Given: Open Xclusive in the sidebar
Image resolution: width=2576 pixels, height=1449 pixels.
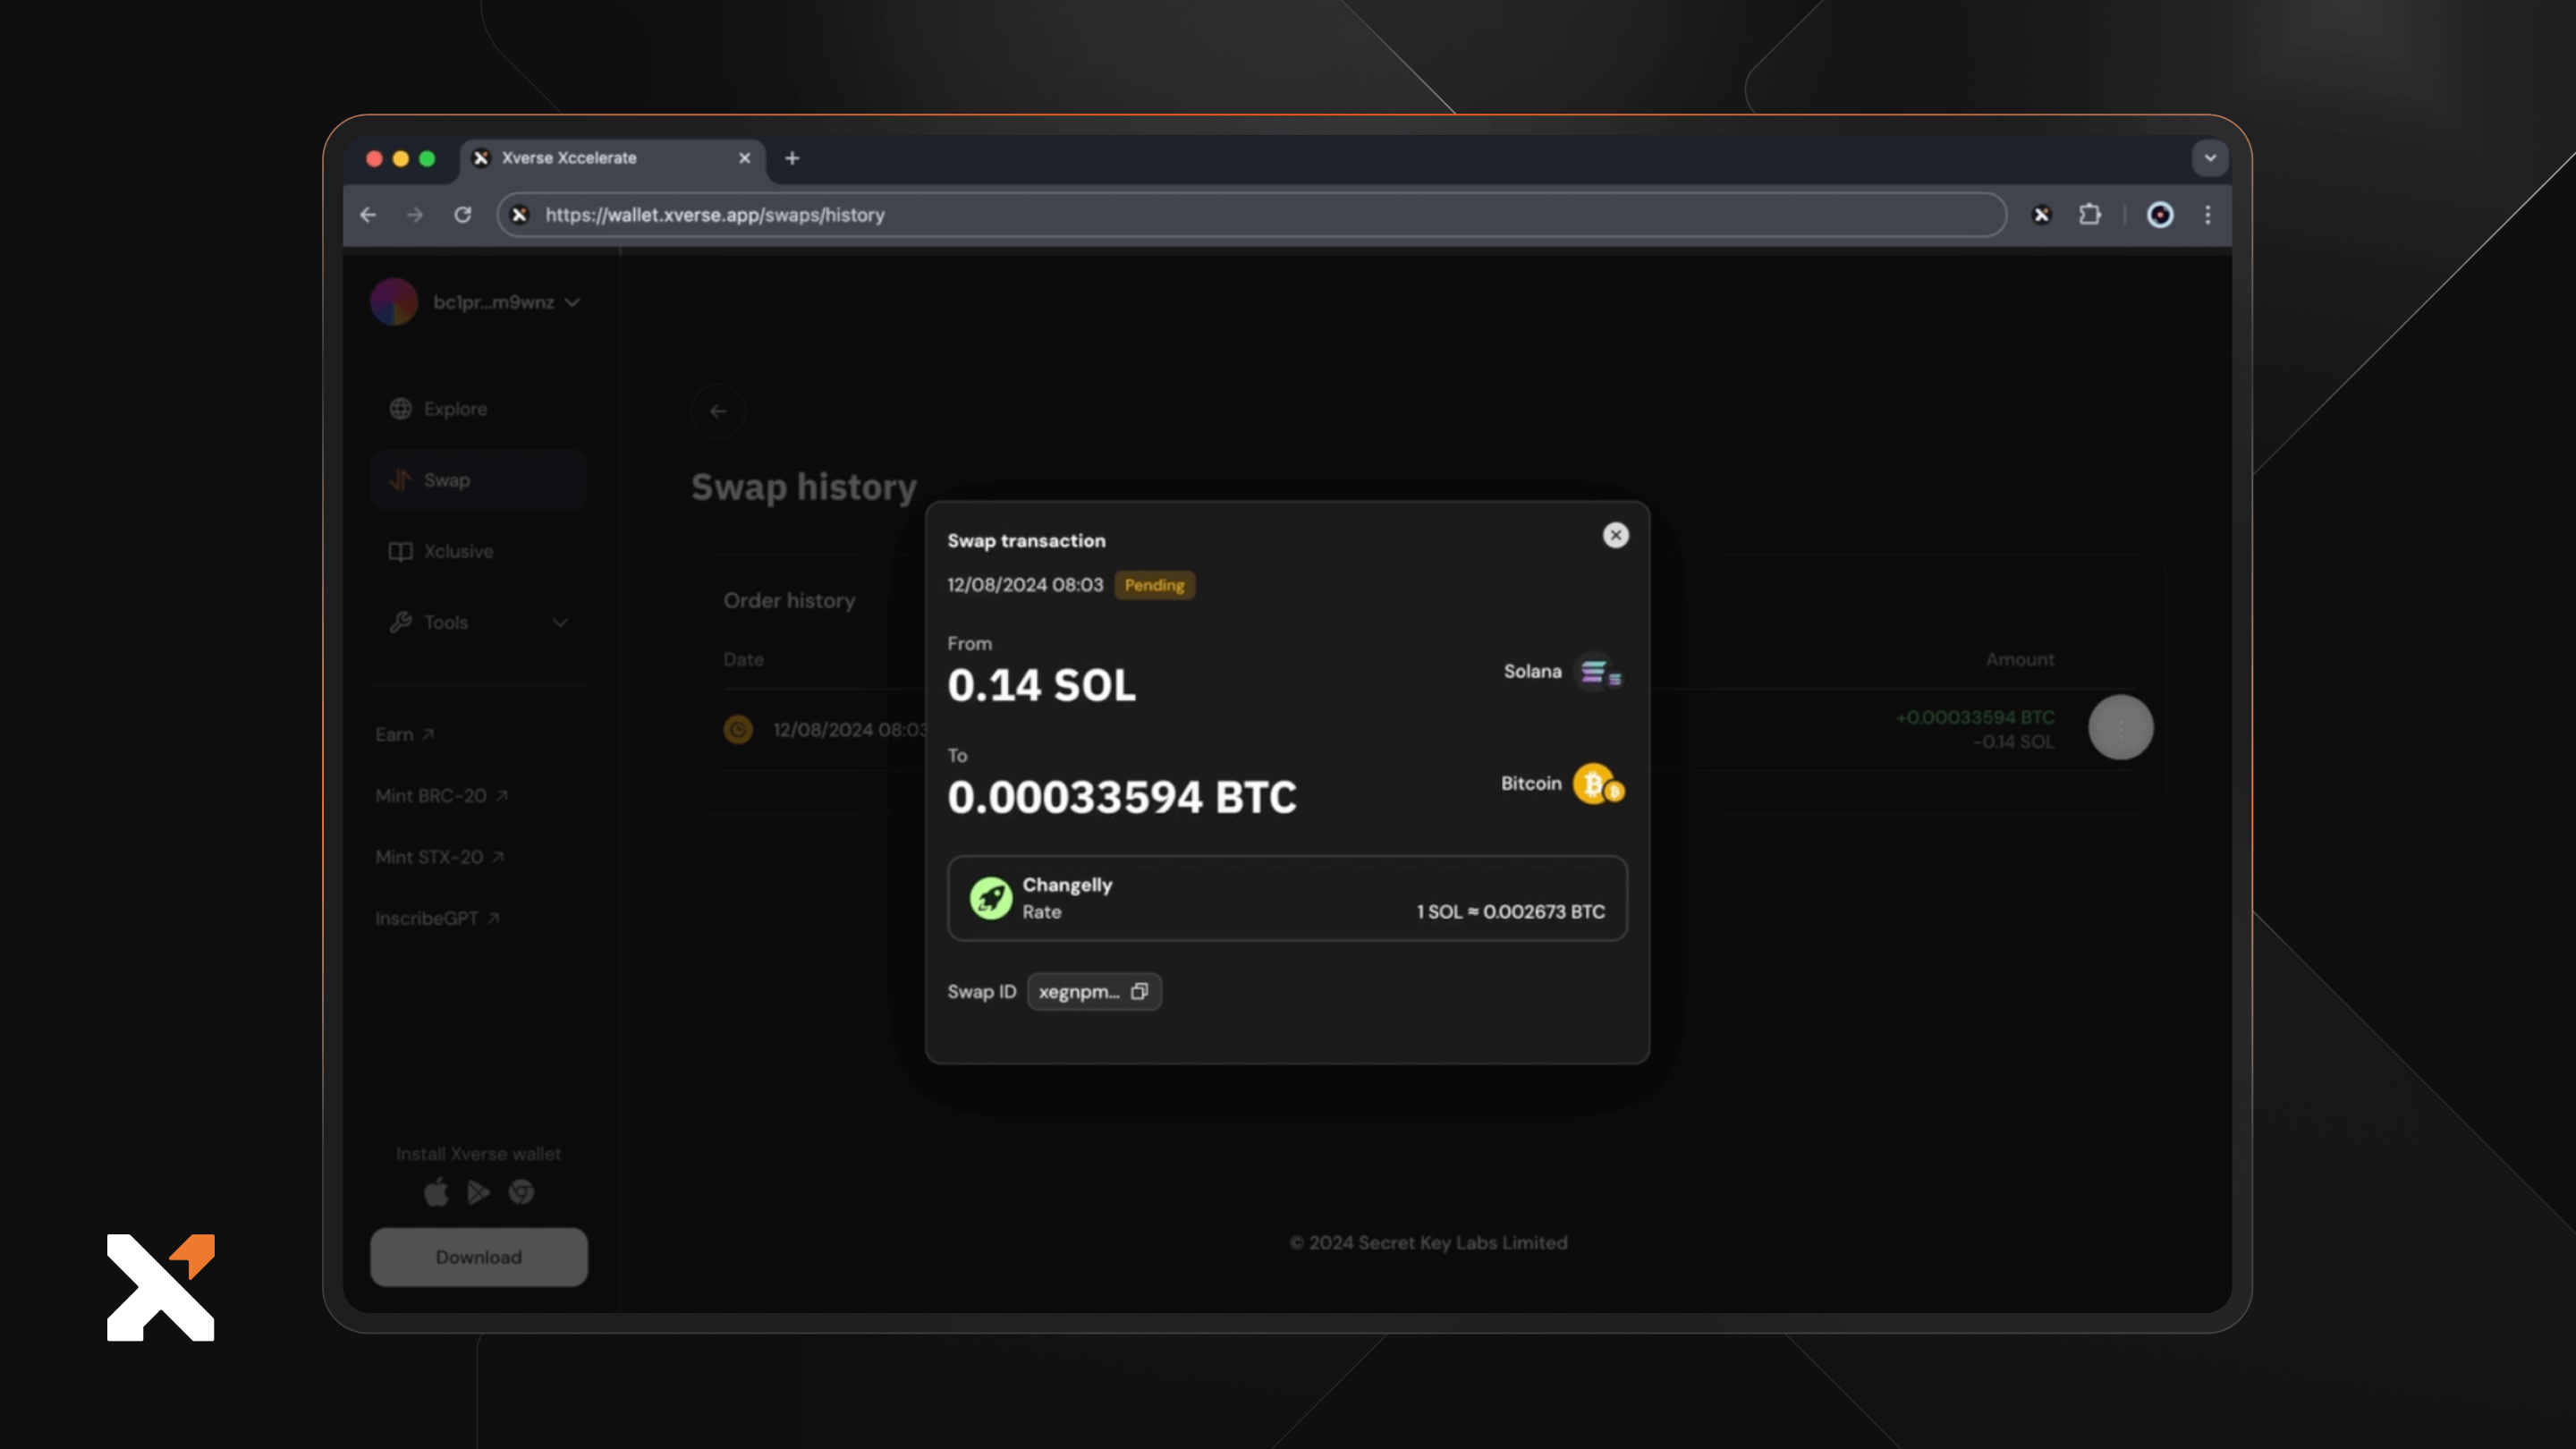Looking at the screenshot, I should point(478,551).
